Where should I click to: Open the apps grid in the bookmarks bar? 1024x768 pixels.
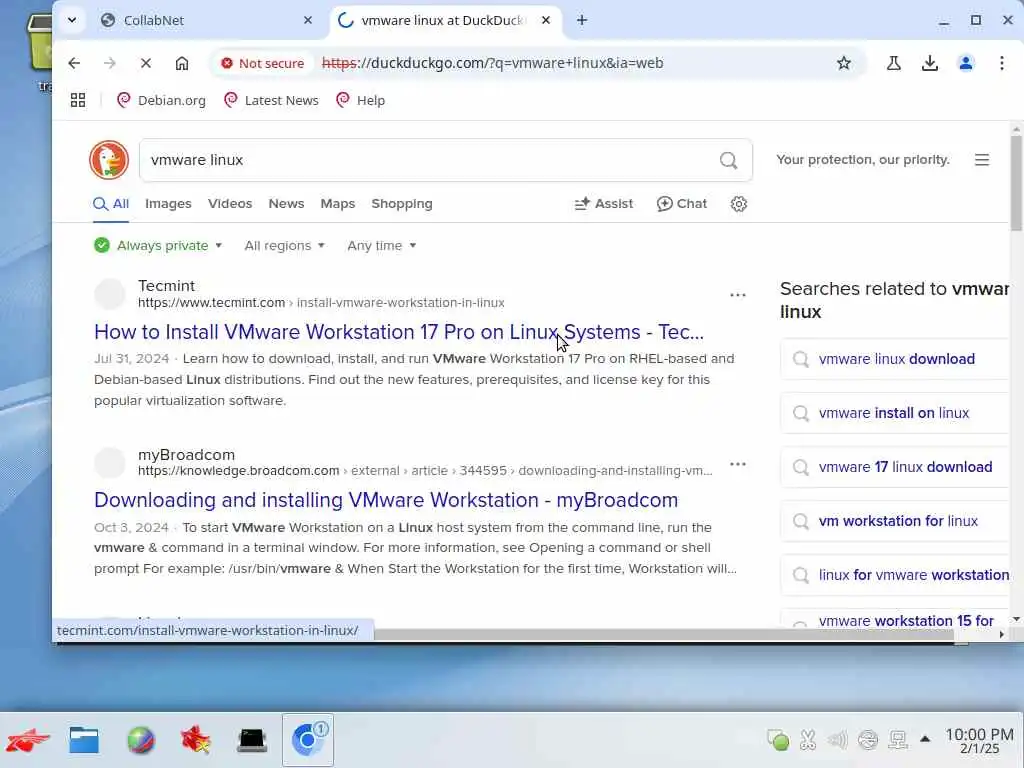pos(78,100)
